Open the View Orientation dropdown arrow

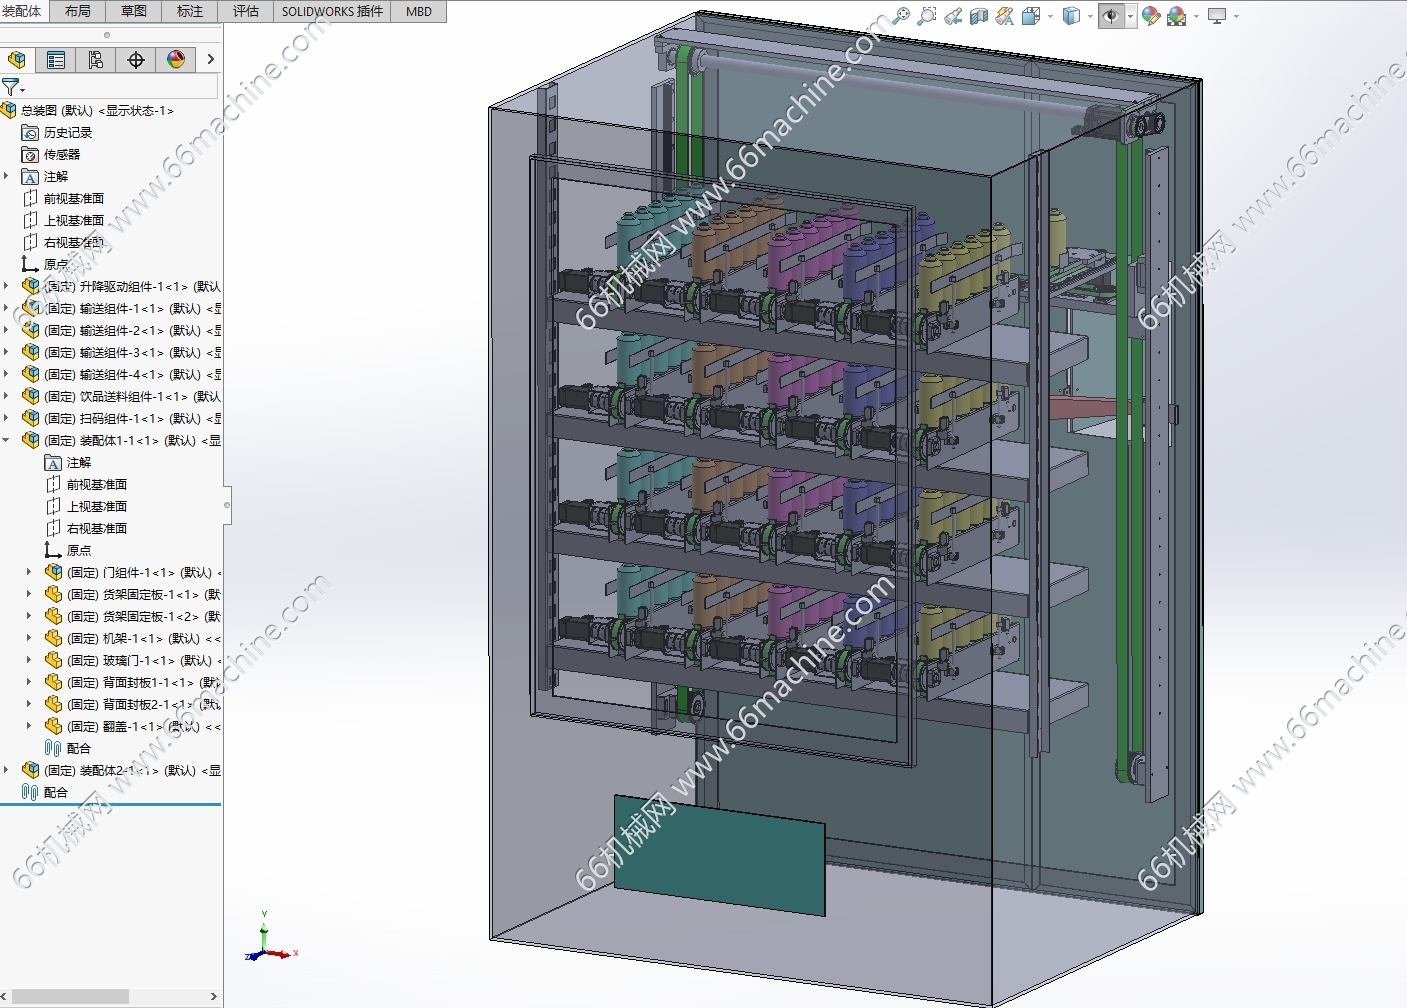click(x=1050, y=16)
